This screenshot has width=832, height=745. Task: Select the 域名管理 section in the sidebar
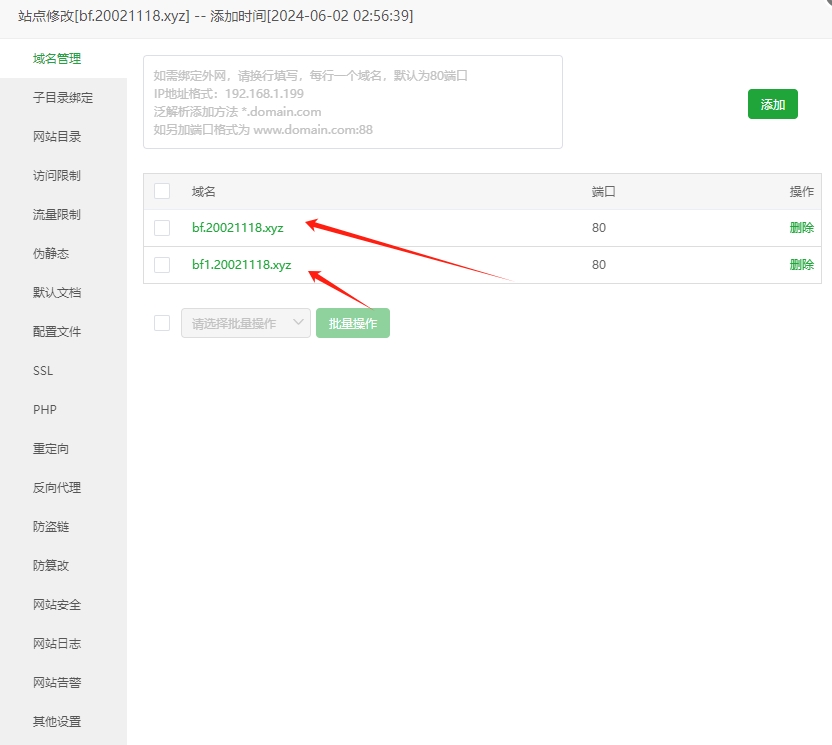click(x=57, y=58)
